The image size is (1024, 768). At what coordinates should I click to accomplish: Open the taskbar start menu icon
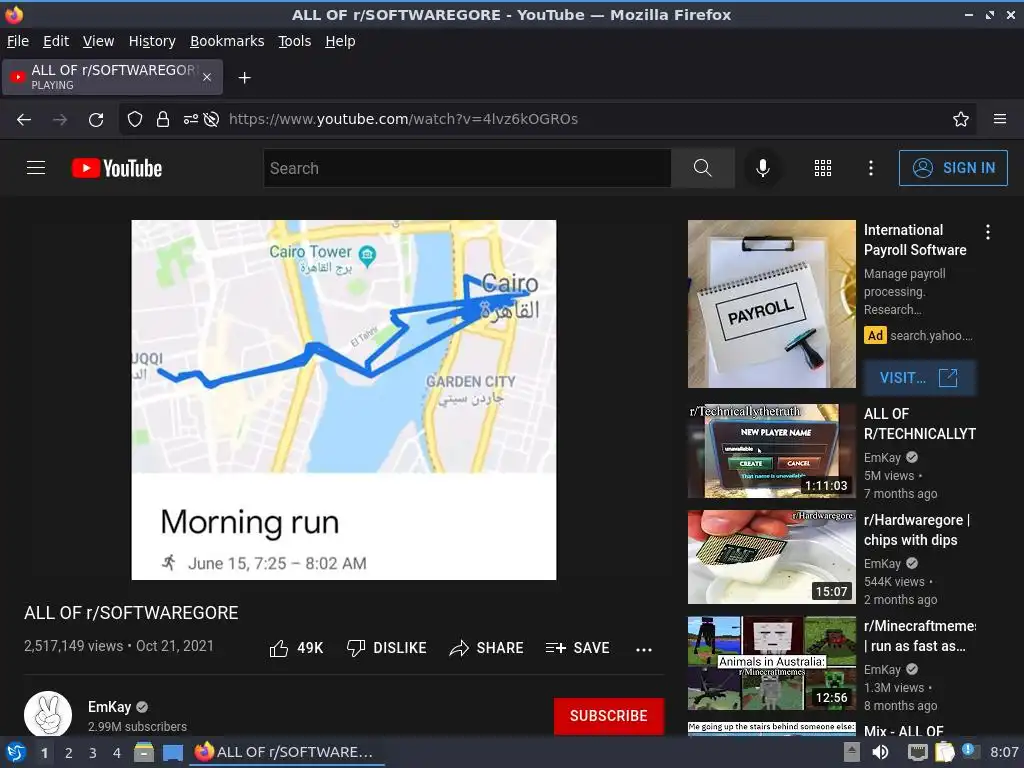[16, 753]
